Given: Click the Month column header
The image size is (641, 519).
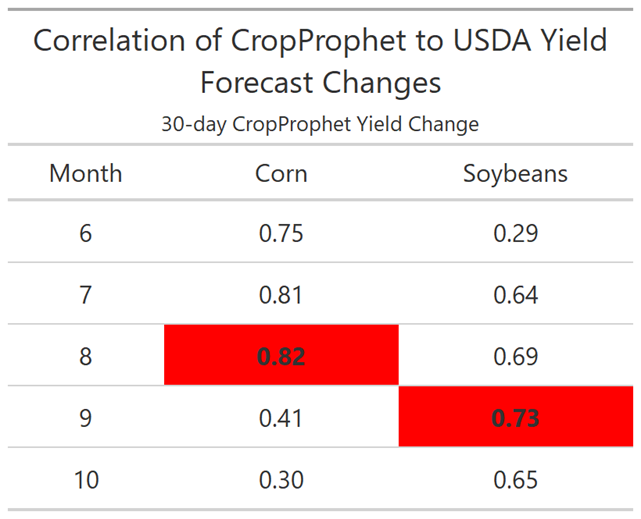Looking at the screenshot, I should point(86,173).
